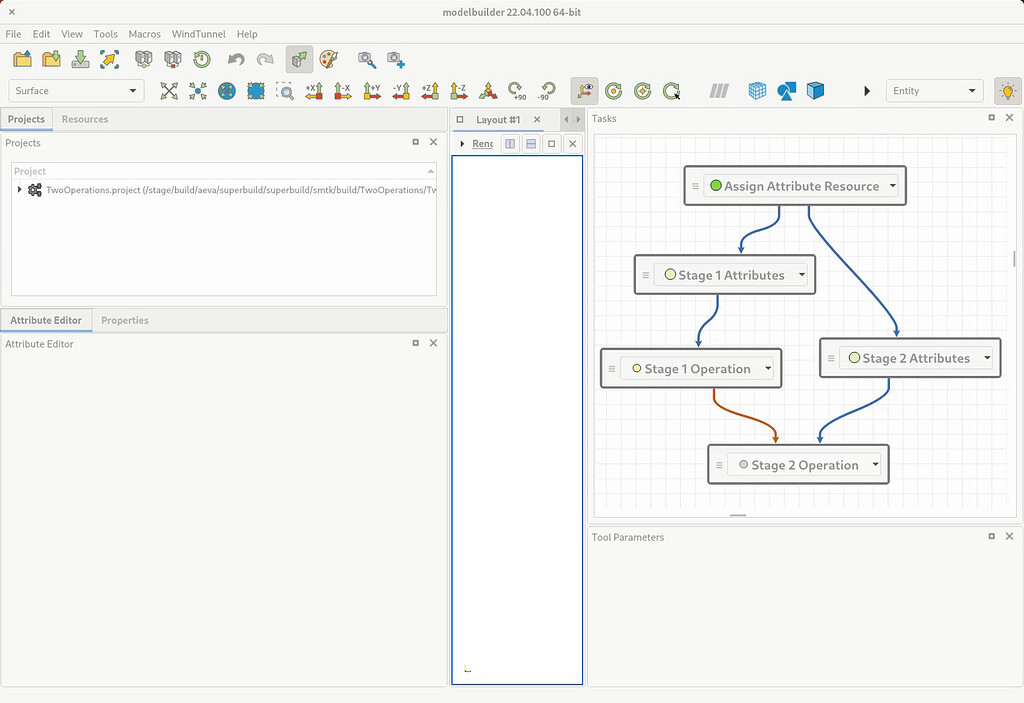Click the isometric view axes icon
Screen dimensions: 1024x703
[488, 91]
